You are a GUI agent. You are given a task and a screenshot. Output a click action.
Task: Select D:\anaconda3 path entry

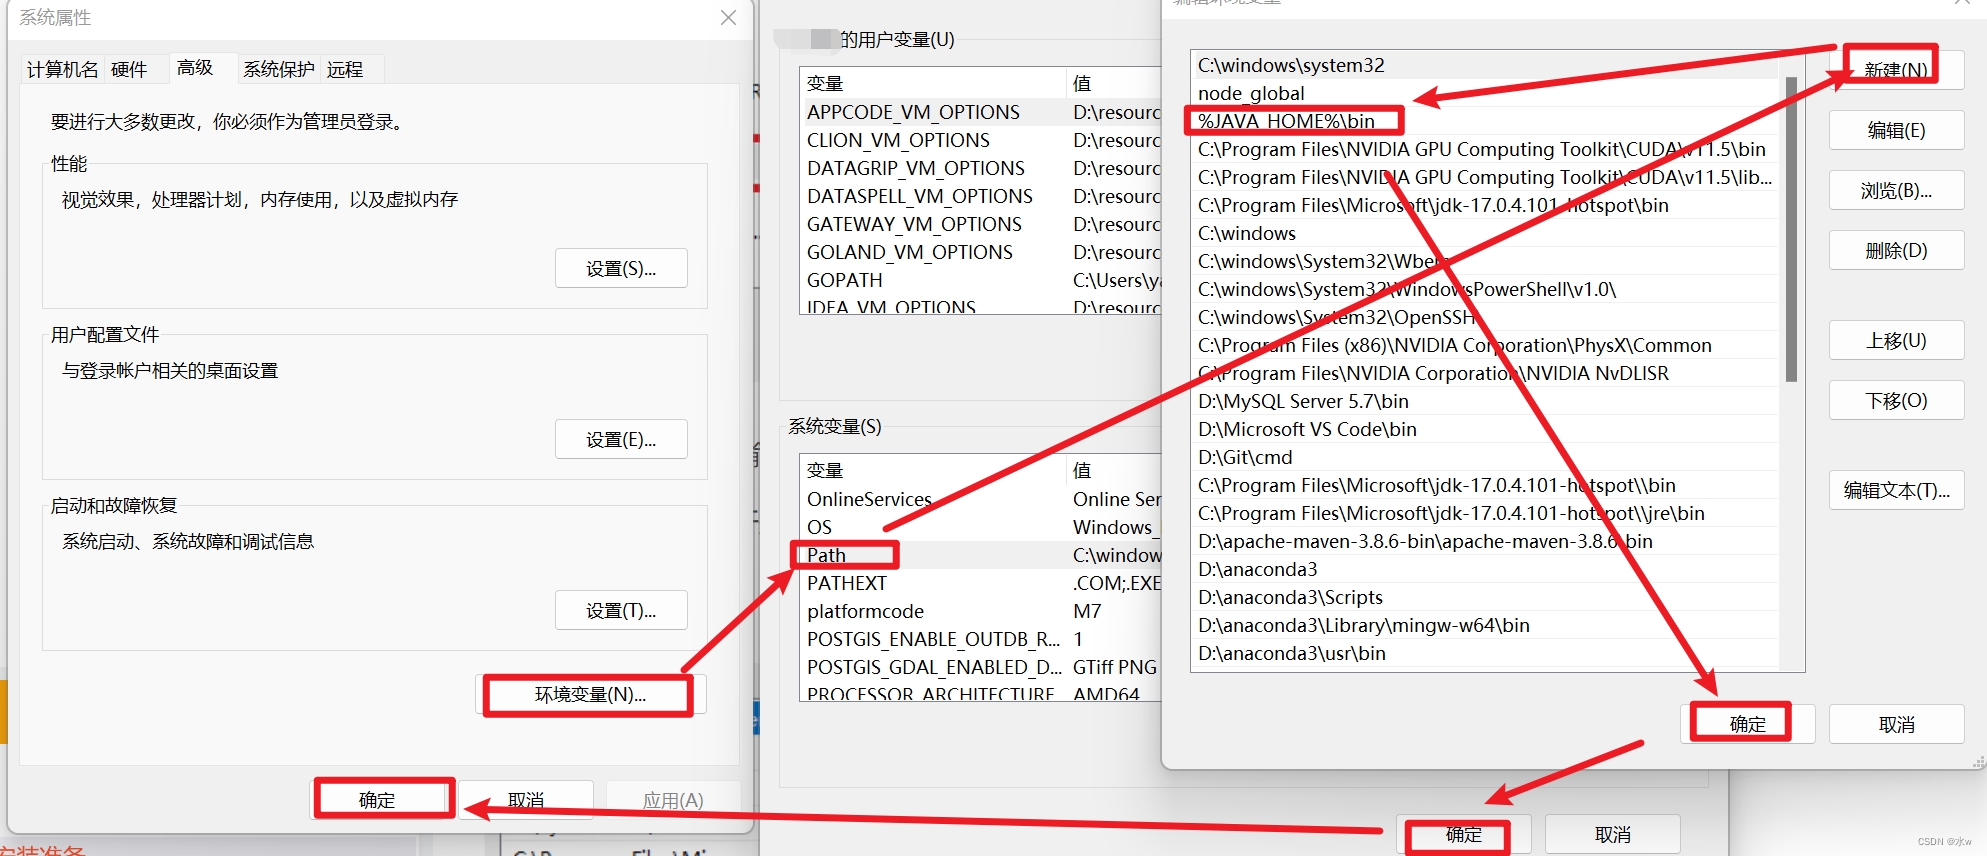1487,569
